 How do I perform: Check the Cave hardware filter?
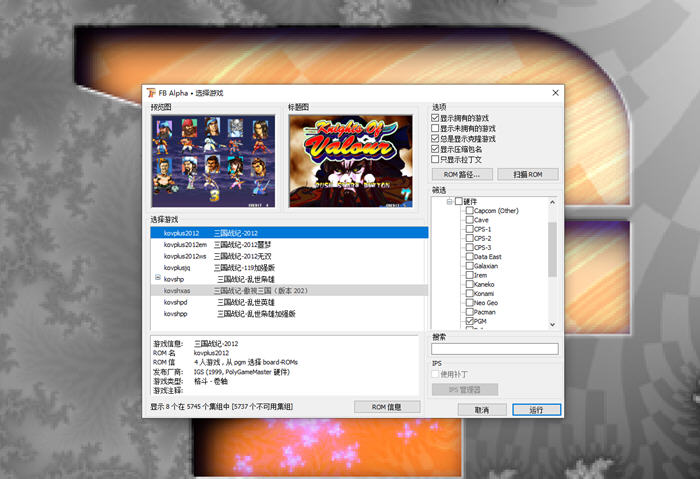469,220
